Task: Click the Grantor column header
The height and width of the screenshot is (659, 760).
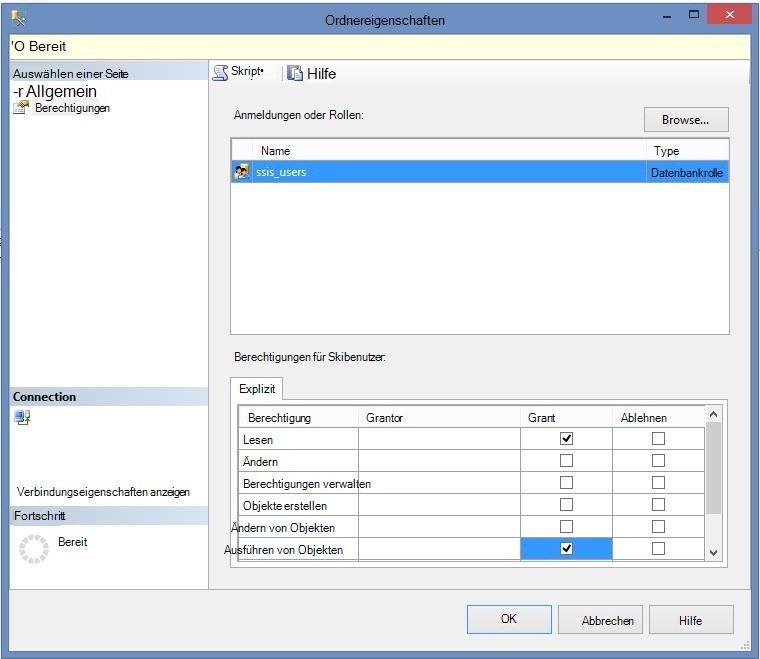Action: (x=439, y=418)
